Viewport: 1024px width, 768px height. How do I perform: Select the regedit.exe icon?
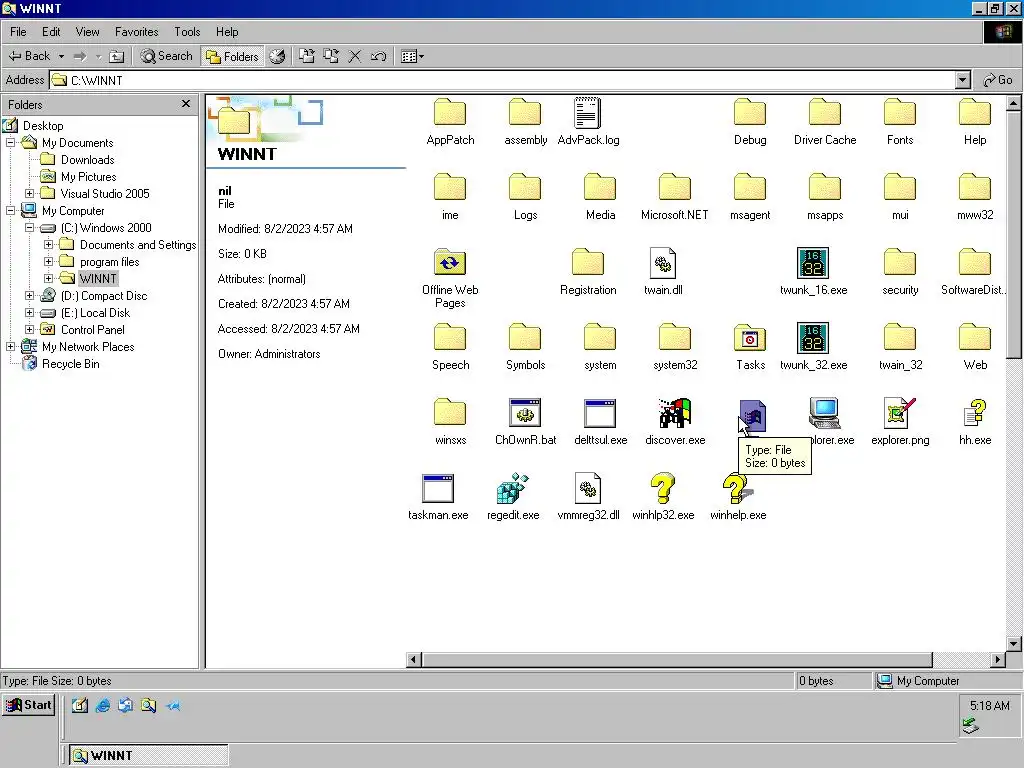[513, 488]
